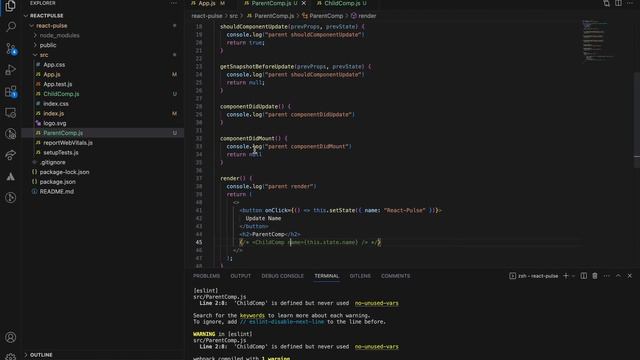Open App.js in the explorer
This screenshot has width=640, height=360.
52,74
